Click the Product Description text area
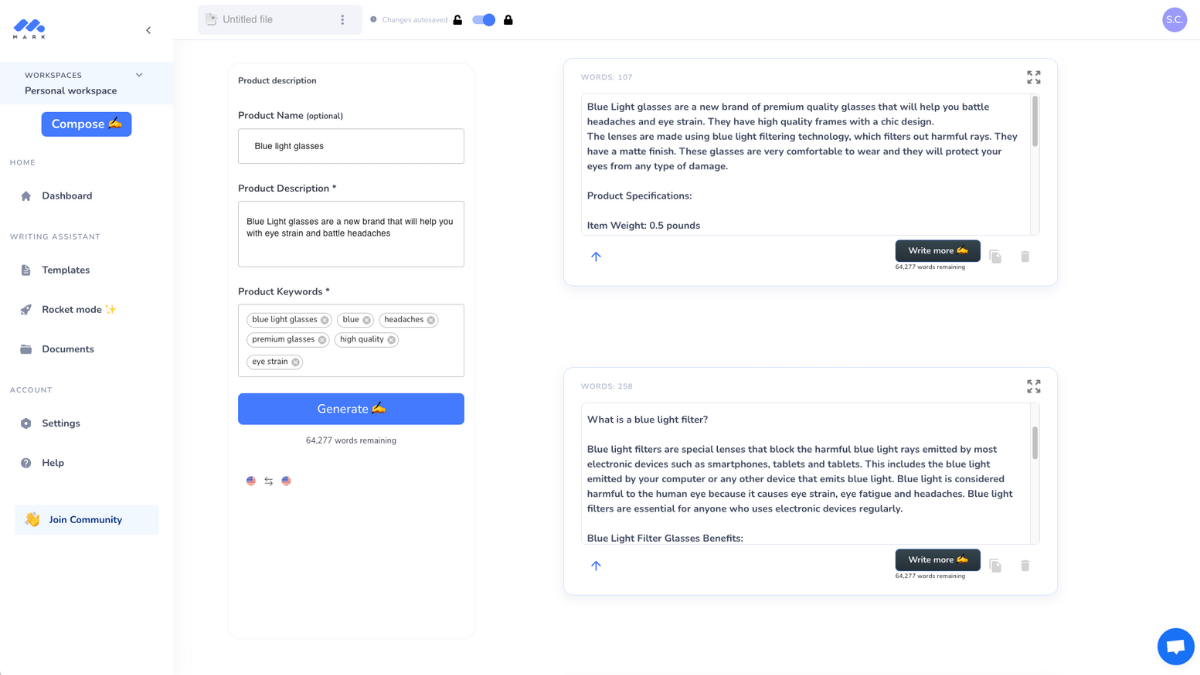The height and width of the screenshot is (675, 1200). point(351,234)
